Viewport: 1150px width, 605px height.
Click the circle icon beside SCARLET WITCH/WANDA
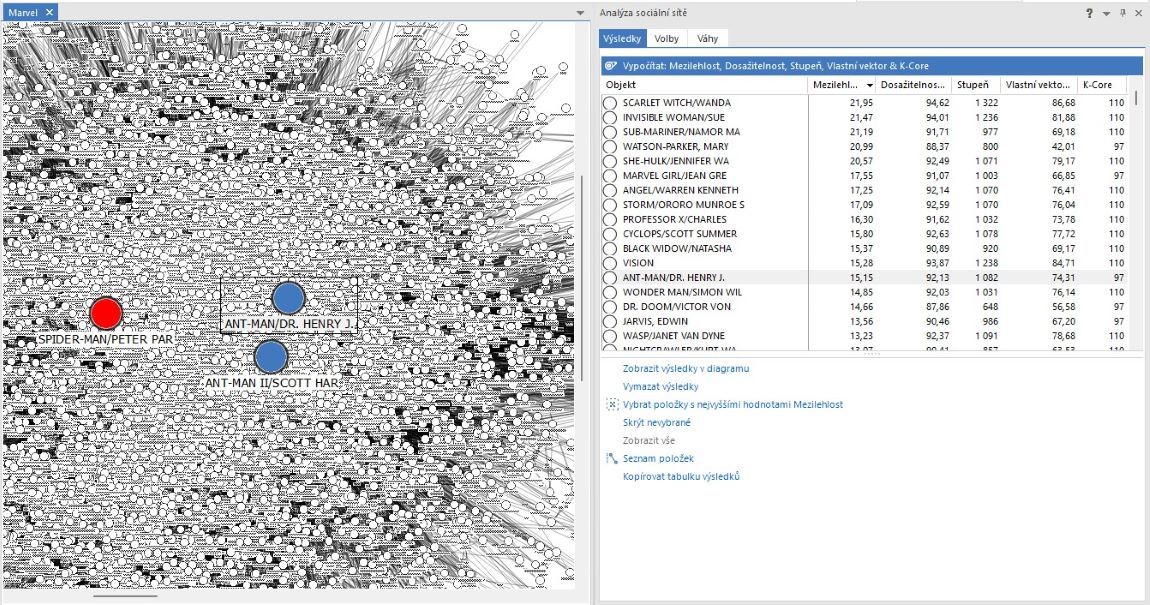pyautogui.click(x=610, y=103)
